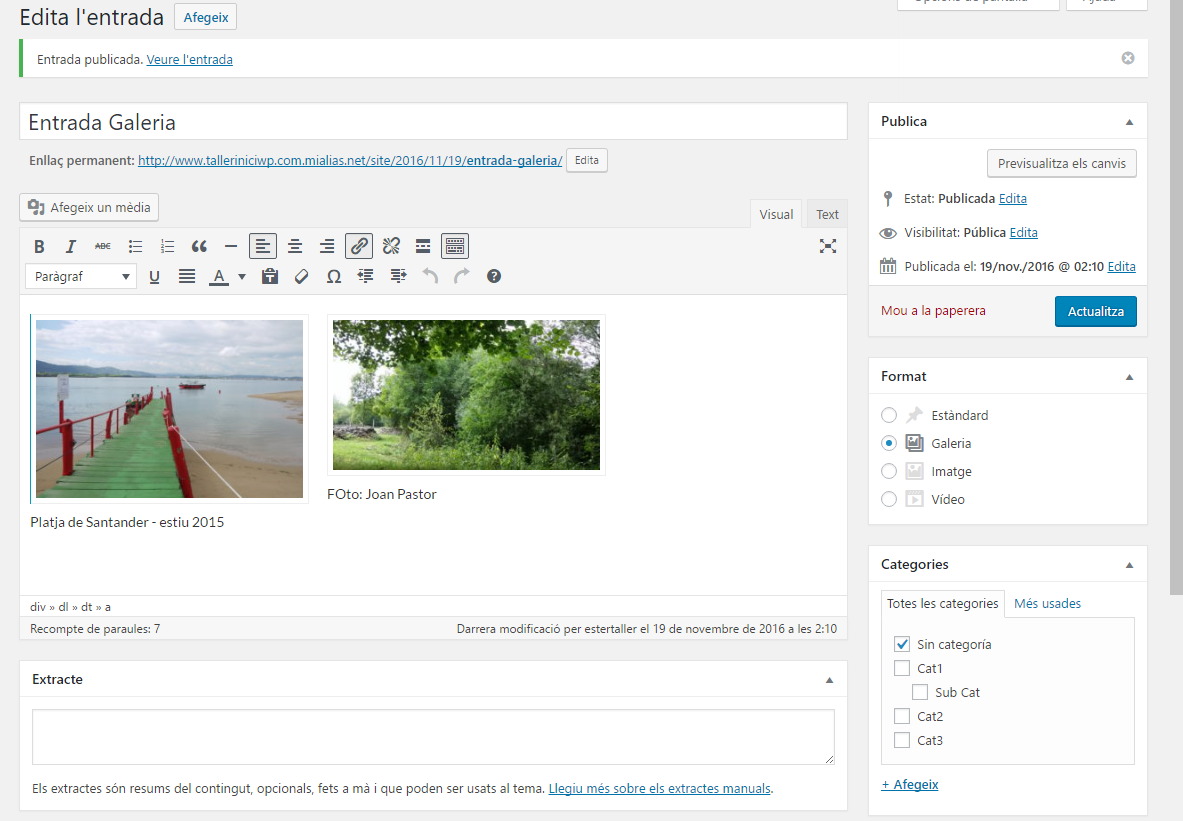Collapse the Format panel
This screenshot has height=821, width=1183.
click(x=1129, y=377)
